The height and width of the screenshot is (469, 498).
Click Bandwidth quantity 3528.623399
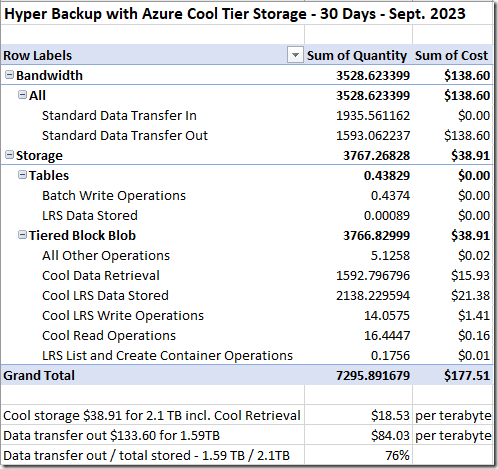click(x=373, y=76)
